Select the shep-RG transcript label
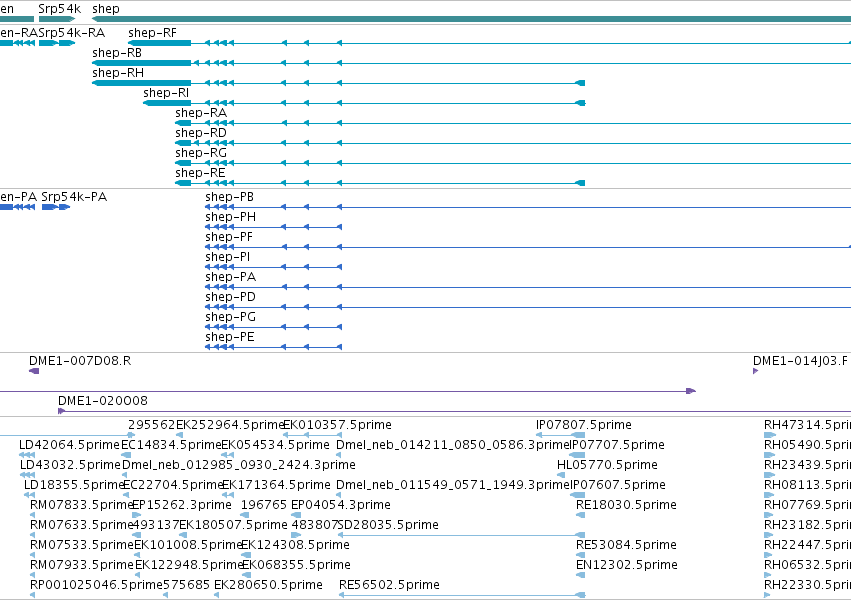 [201, 153]
